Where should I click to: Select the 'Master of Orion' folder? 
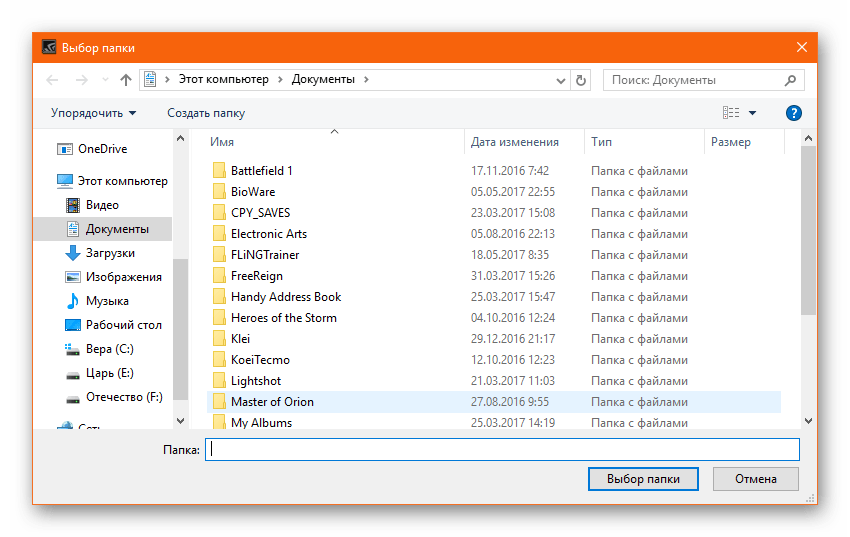tap(494, 402)
